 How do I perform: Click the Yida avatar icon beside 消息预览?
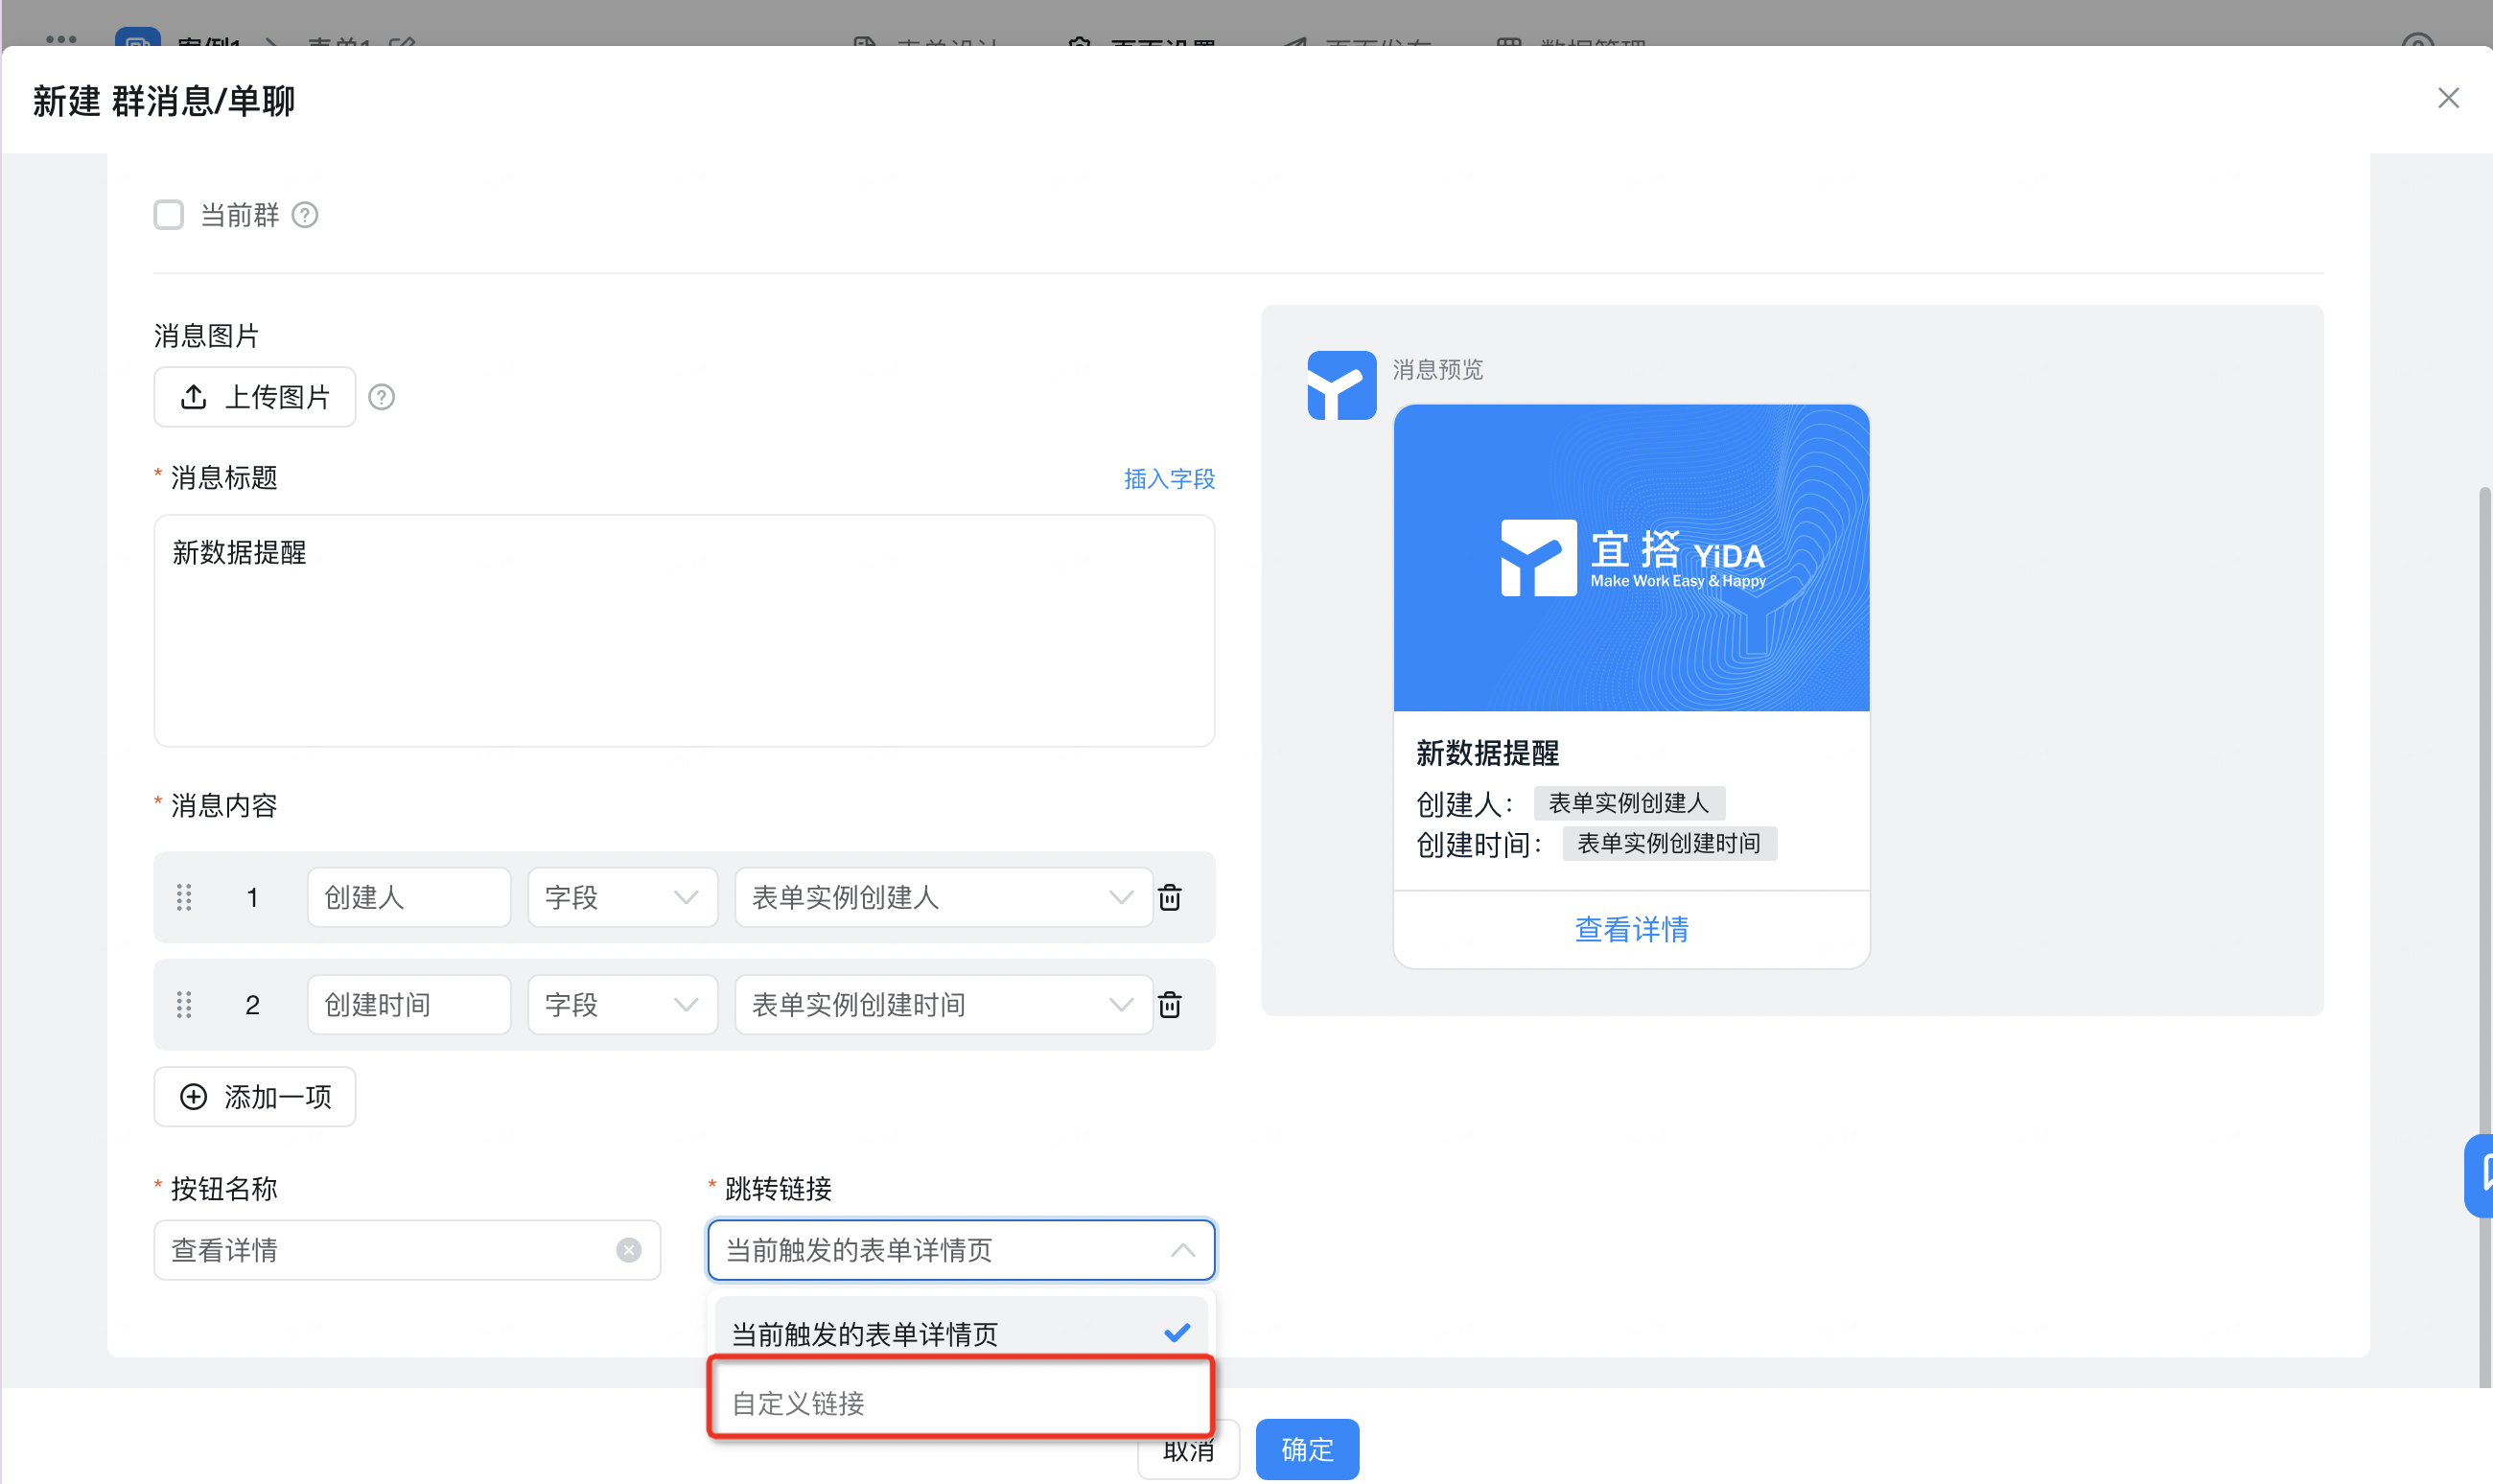click(1341, 385)
